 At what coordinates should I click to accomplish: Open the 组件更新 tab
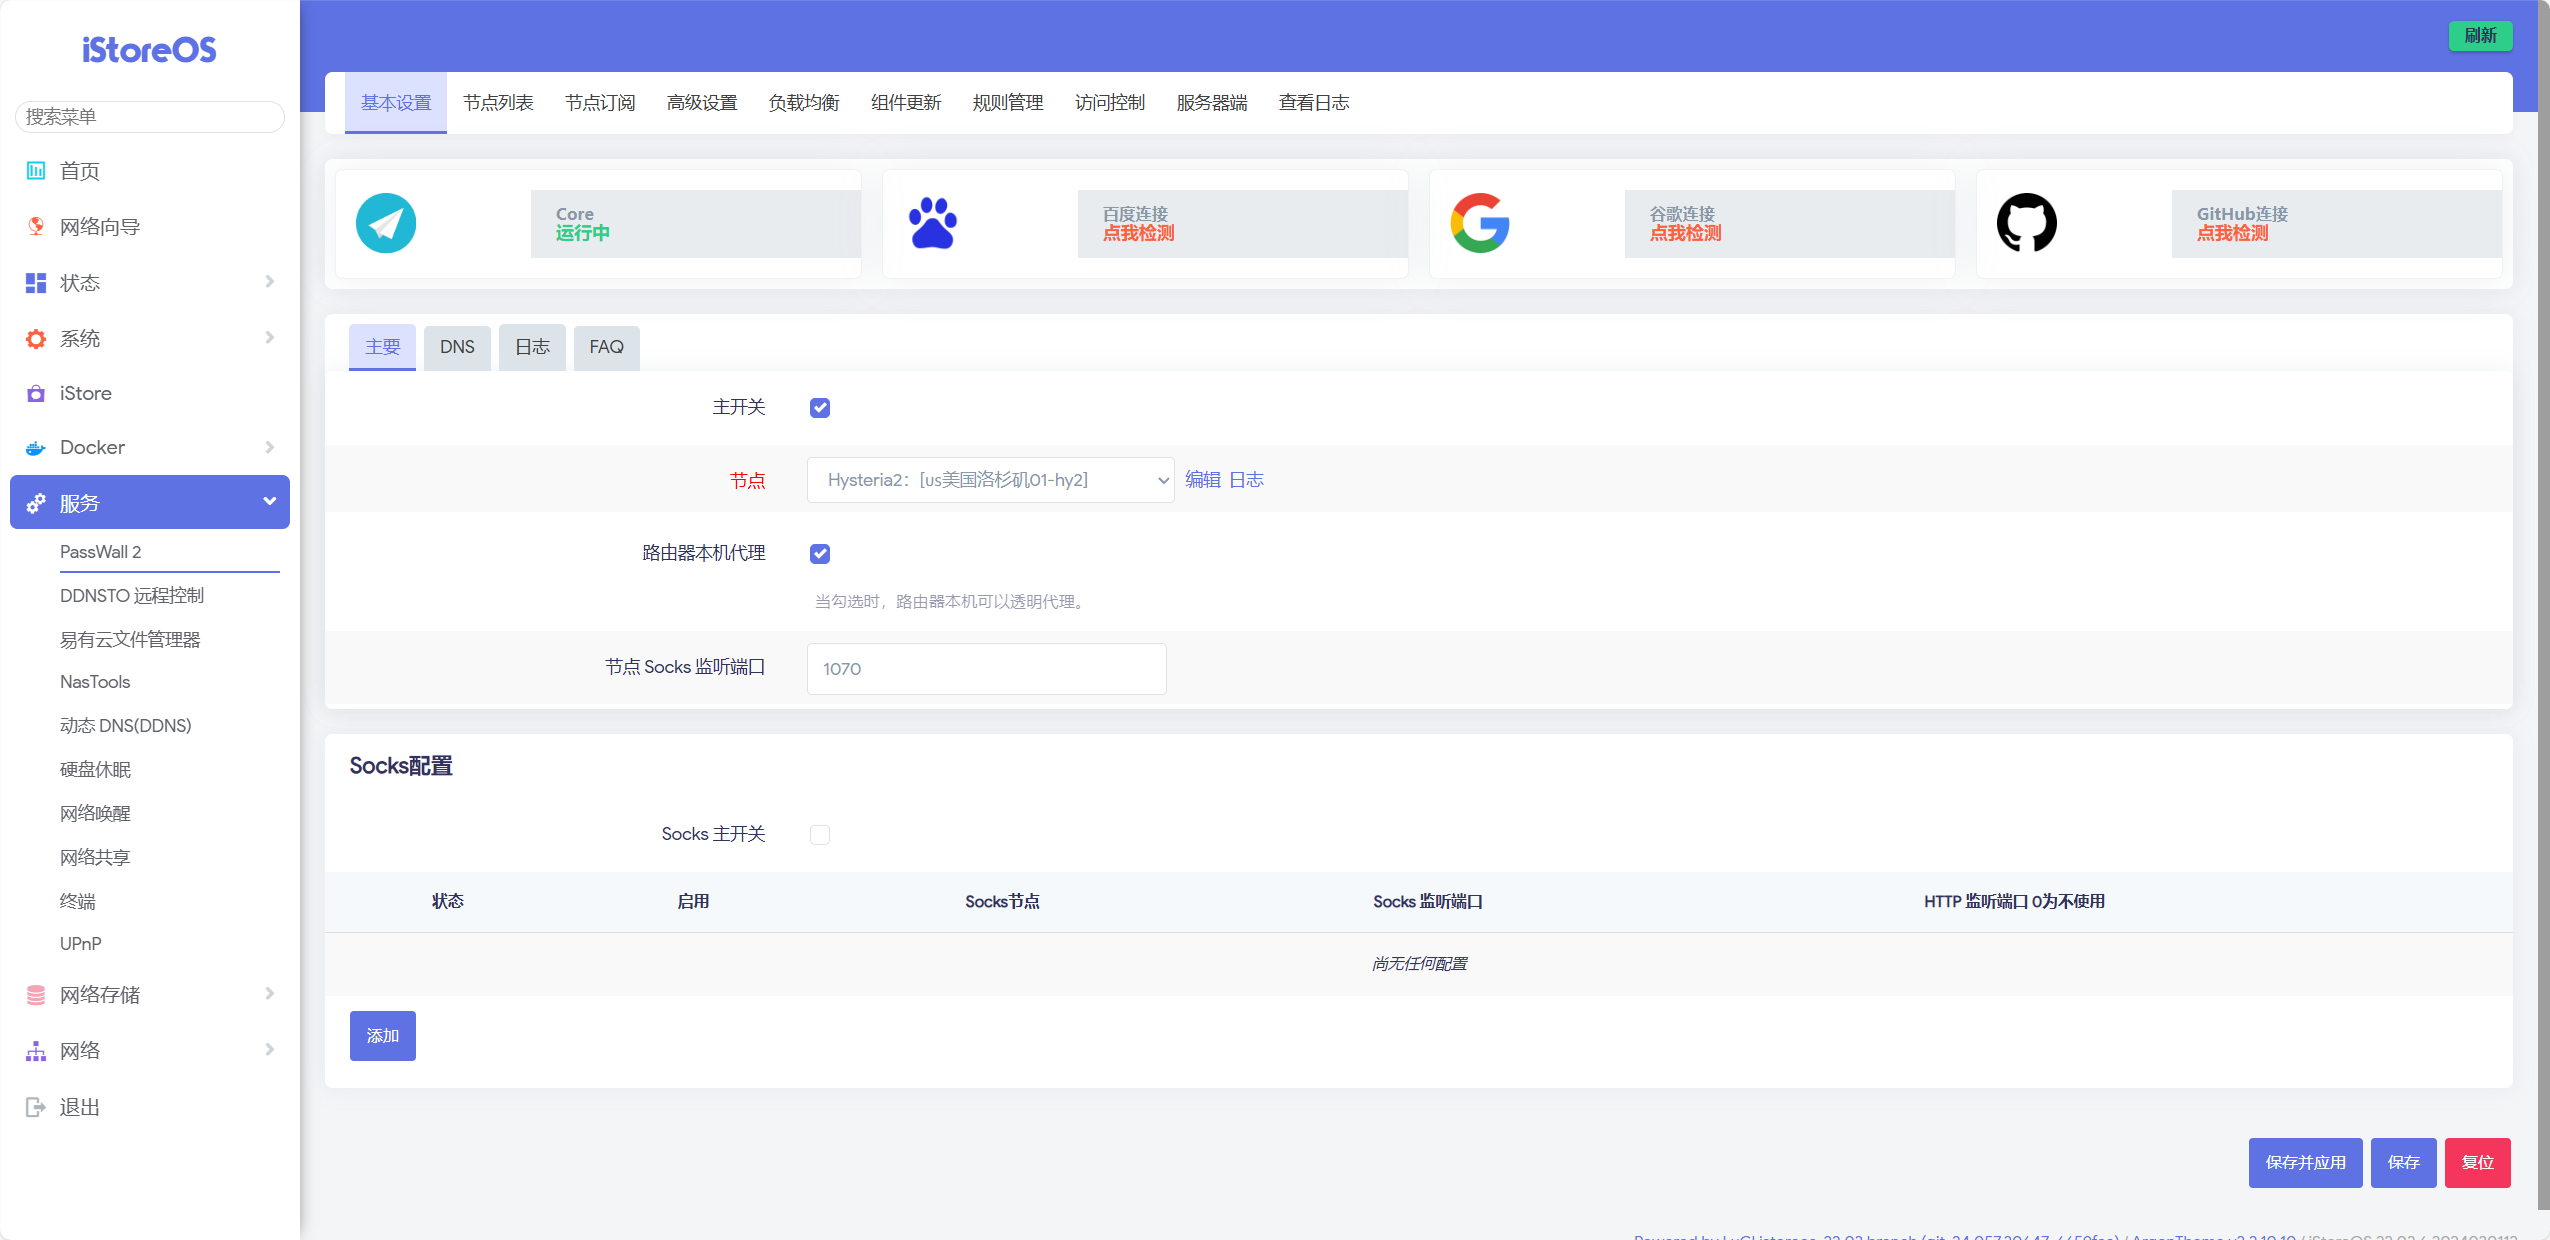906,103
